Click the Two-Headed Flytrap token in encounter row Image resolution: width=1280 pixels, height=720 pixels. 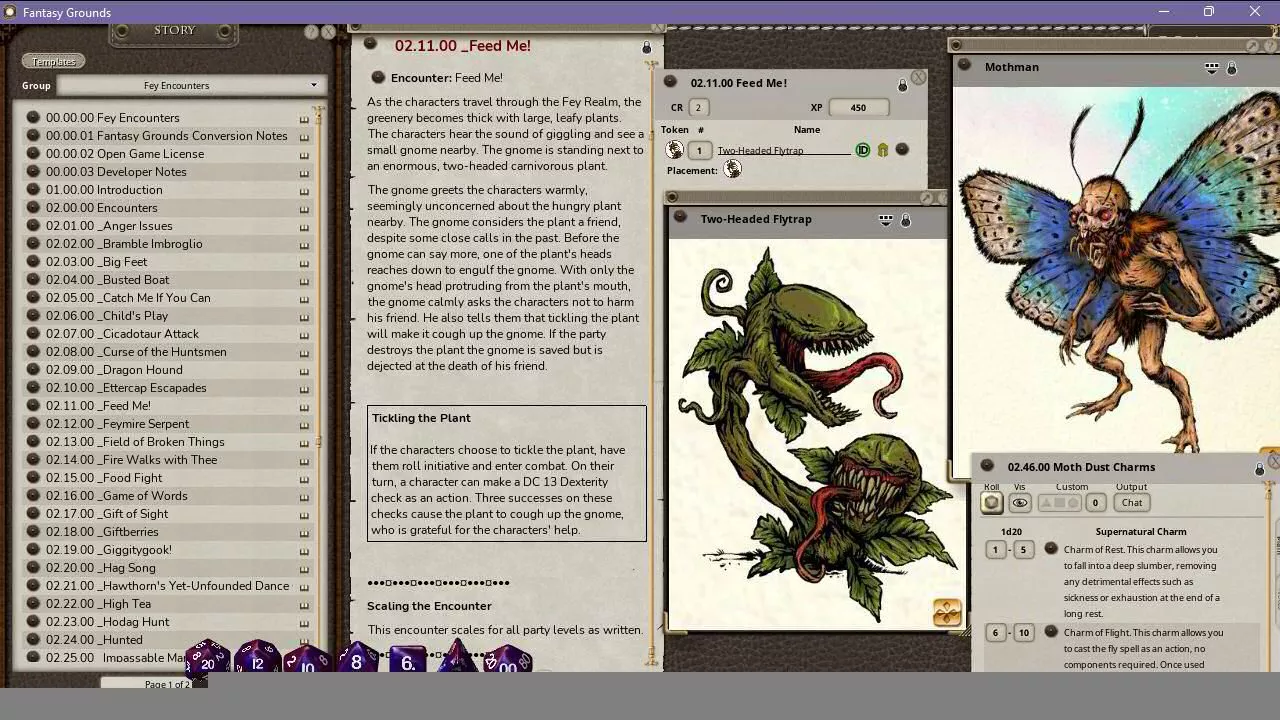point(675,150)
